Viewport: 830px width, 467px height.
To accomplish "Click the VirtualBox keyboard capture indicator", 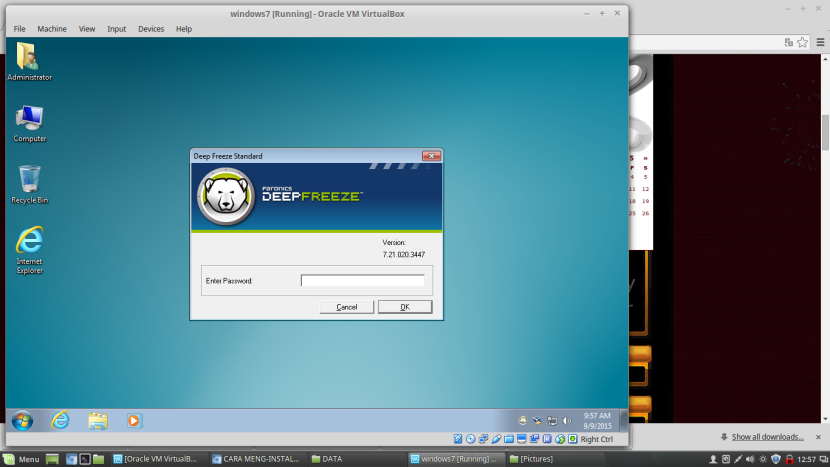I will pos(572,439).
